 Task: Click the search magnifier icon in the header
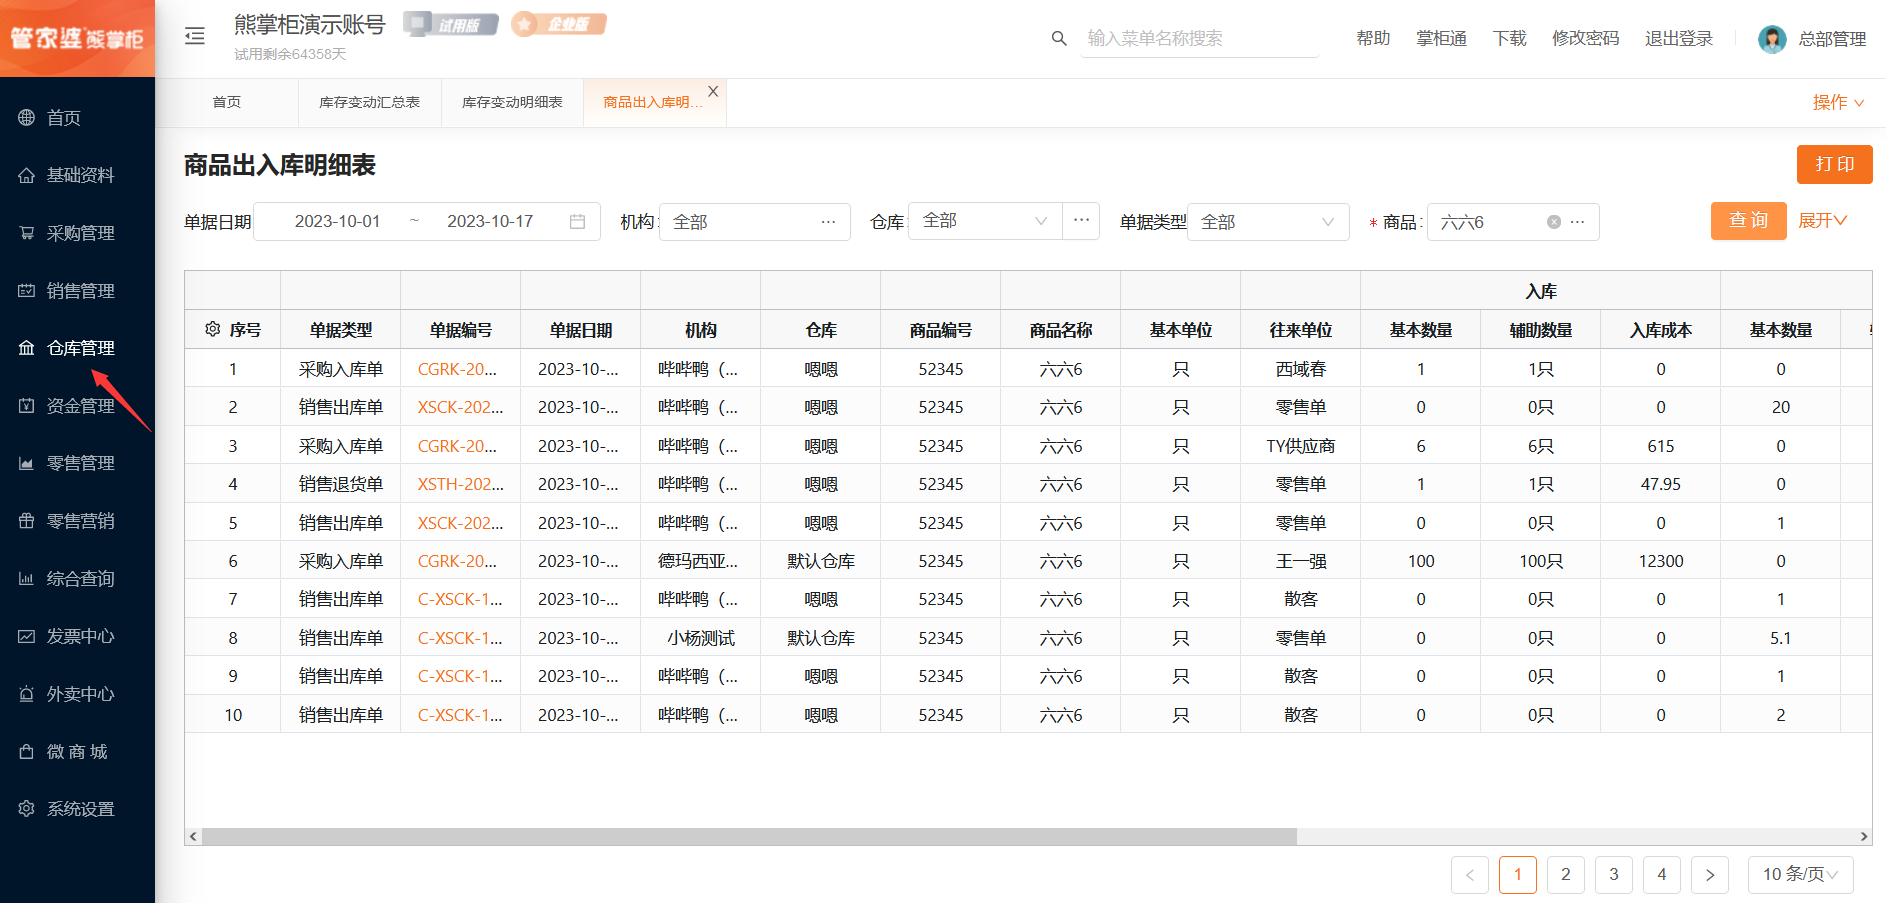1059,38
